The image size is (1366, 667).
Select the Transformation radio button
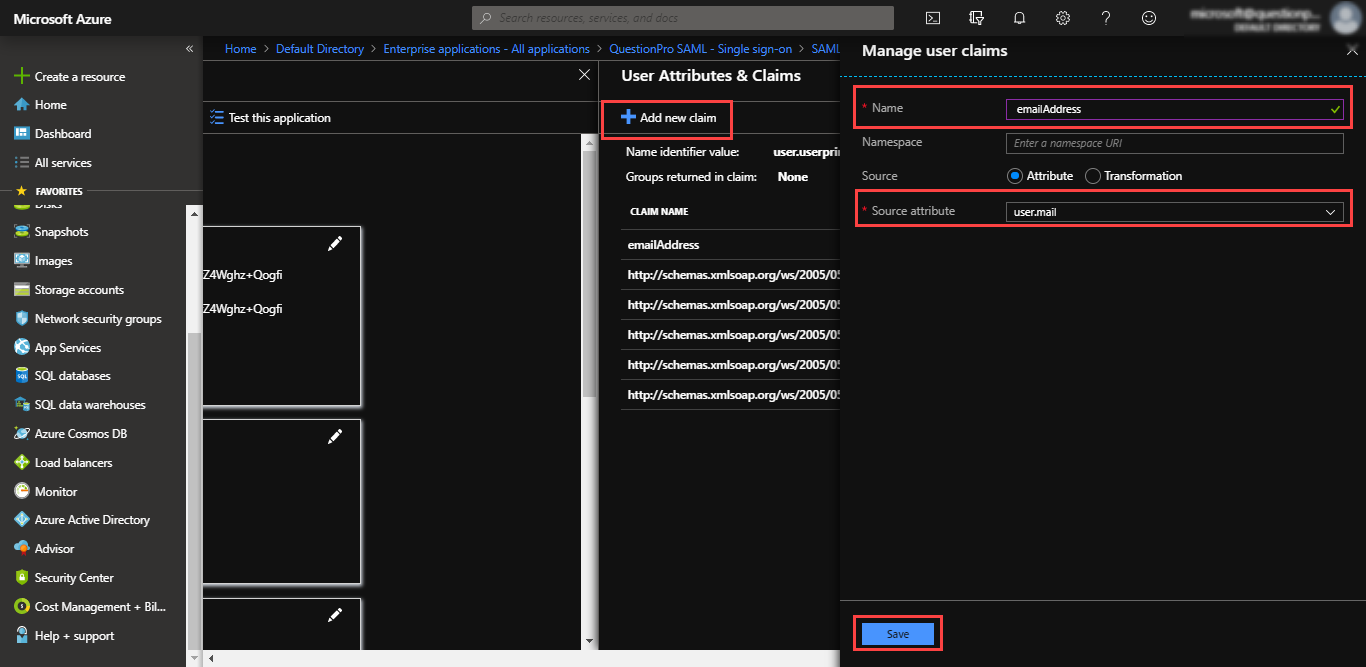(x=1093, y=176)
